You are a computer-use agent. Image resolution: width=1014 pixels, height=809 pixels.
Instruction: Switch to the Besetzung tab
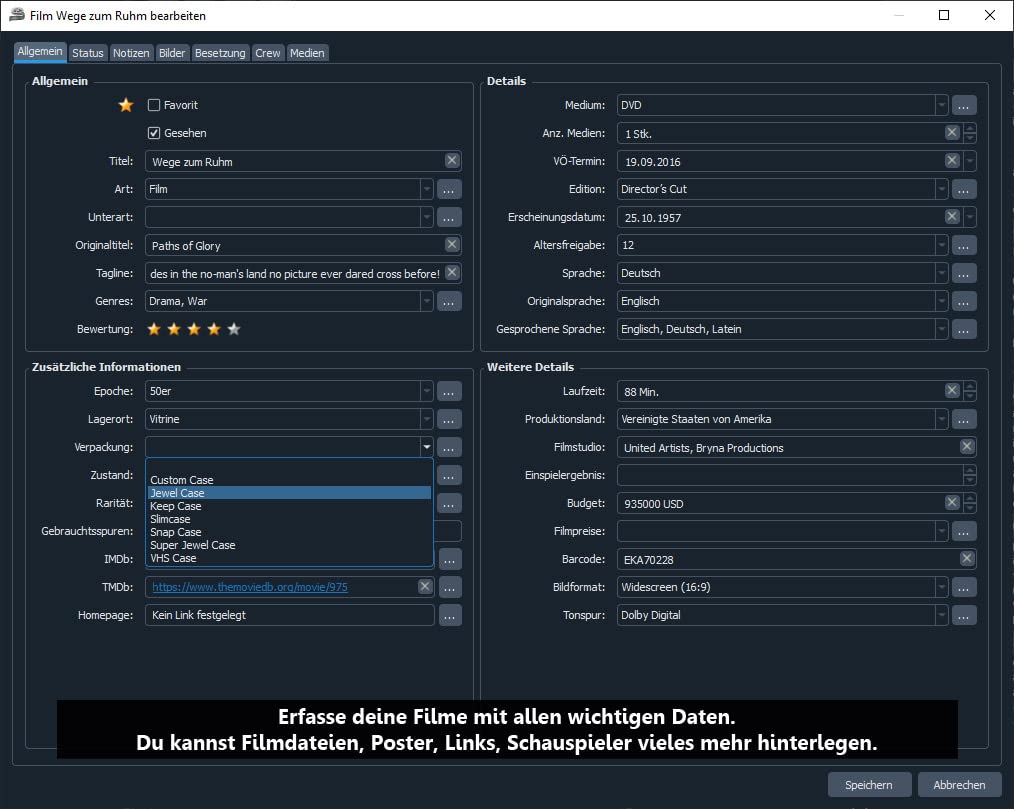[220, 53]
